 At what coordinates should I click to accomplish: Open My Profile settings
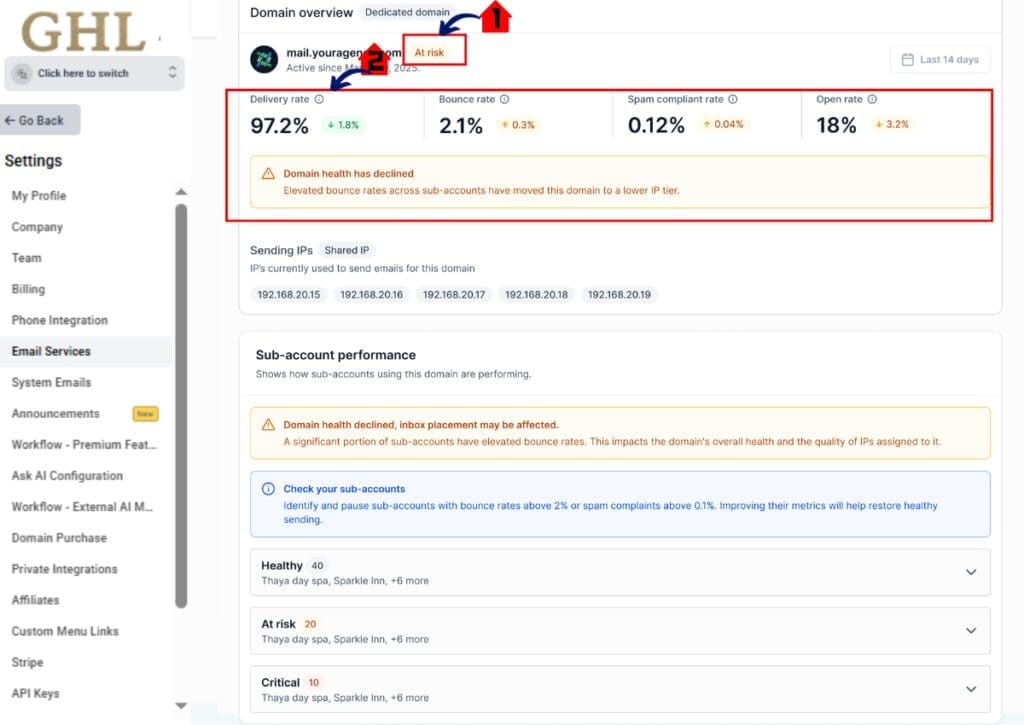coord(39,196)
